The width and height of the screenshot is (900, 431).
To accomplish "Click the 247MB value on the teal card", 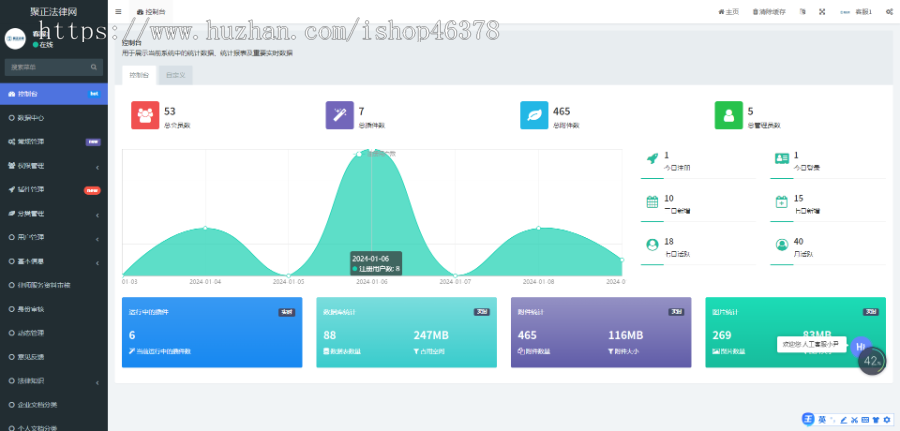I will tap(431, 336).
